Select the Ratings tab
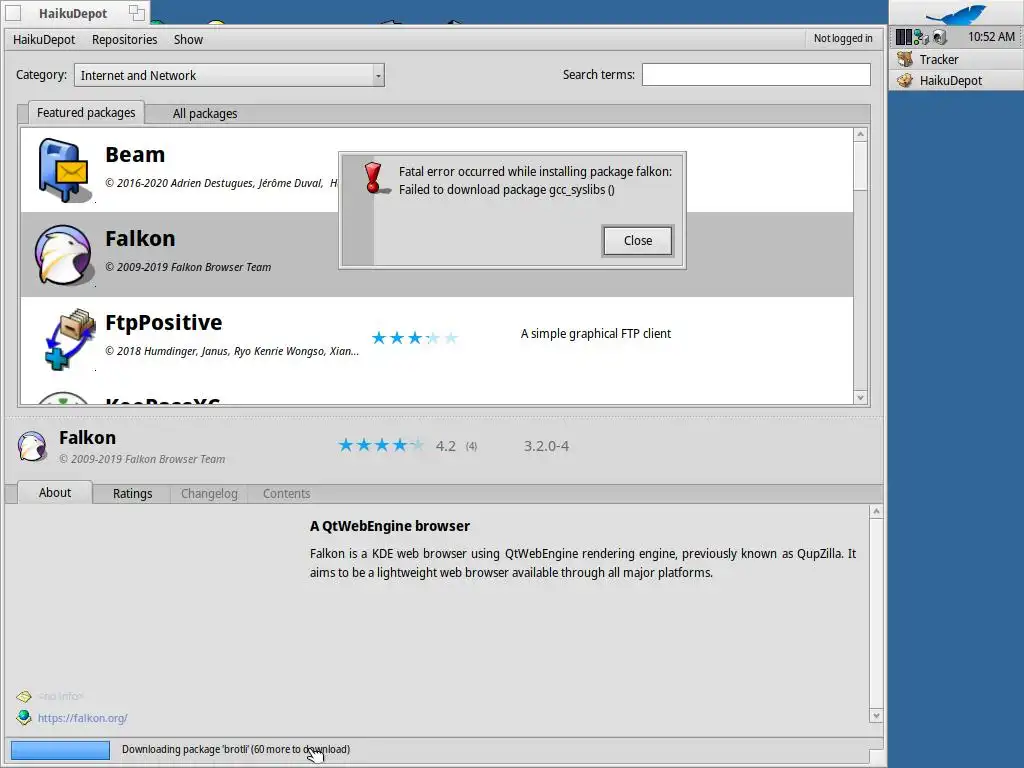 point(132,494)
